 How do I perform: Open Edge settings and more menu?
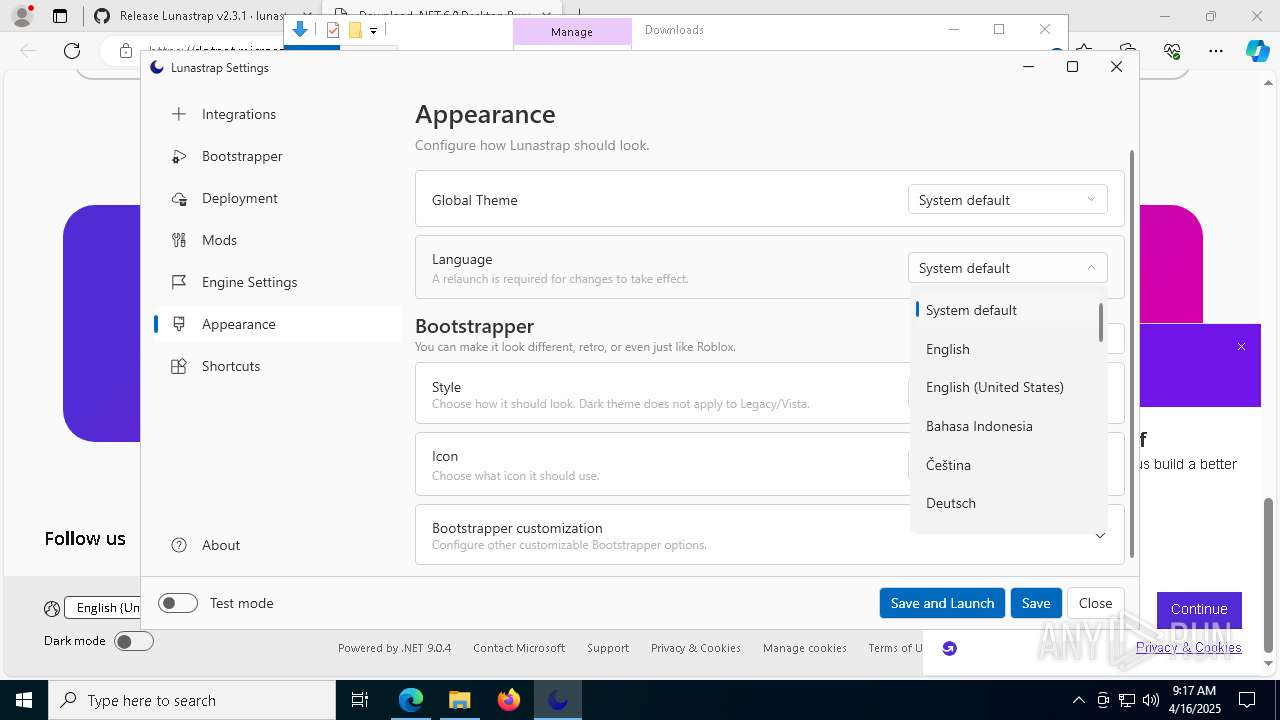[1216, 50]
